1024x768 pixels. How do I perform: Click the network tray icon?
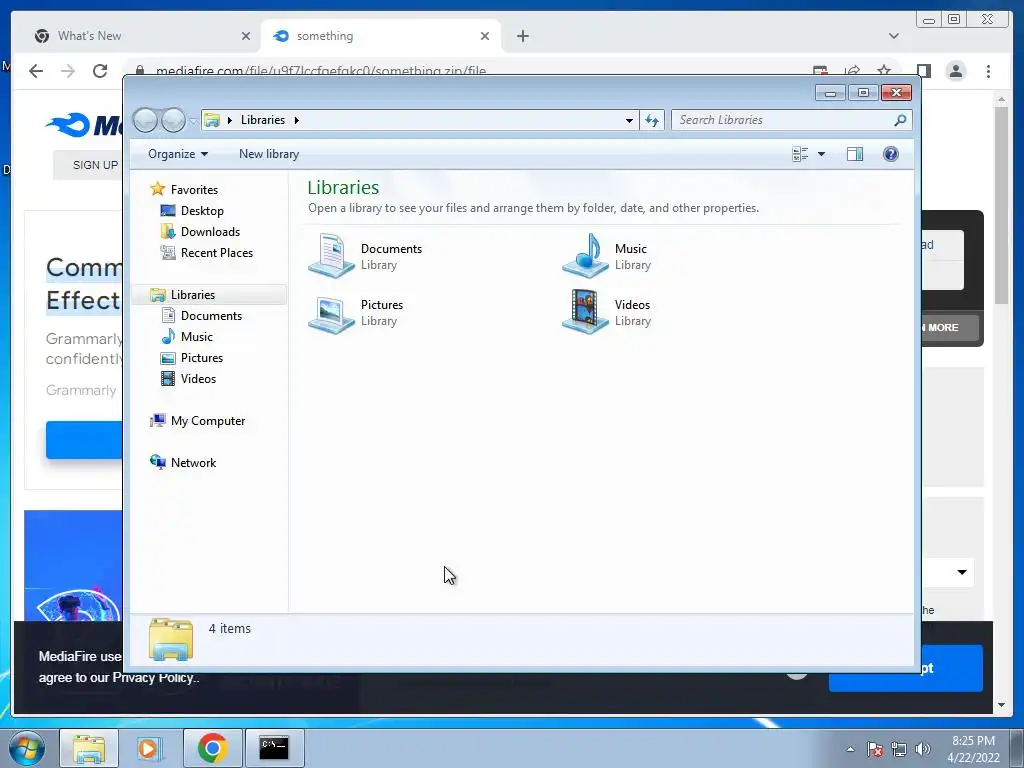click(899, 749)
